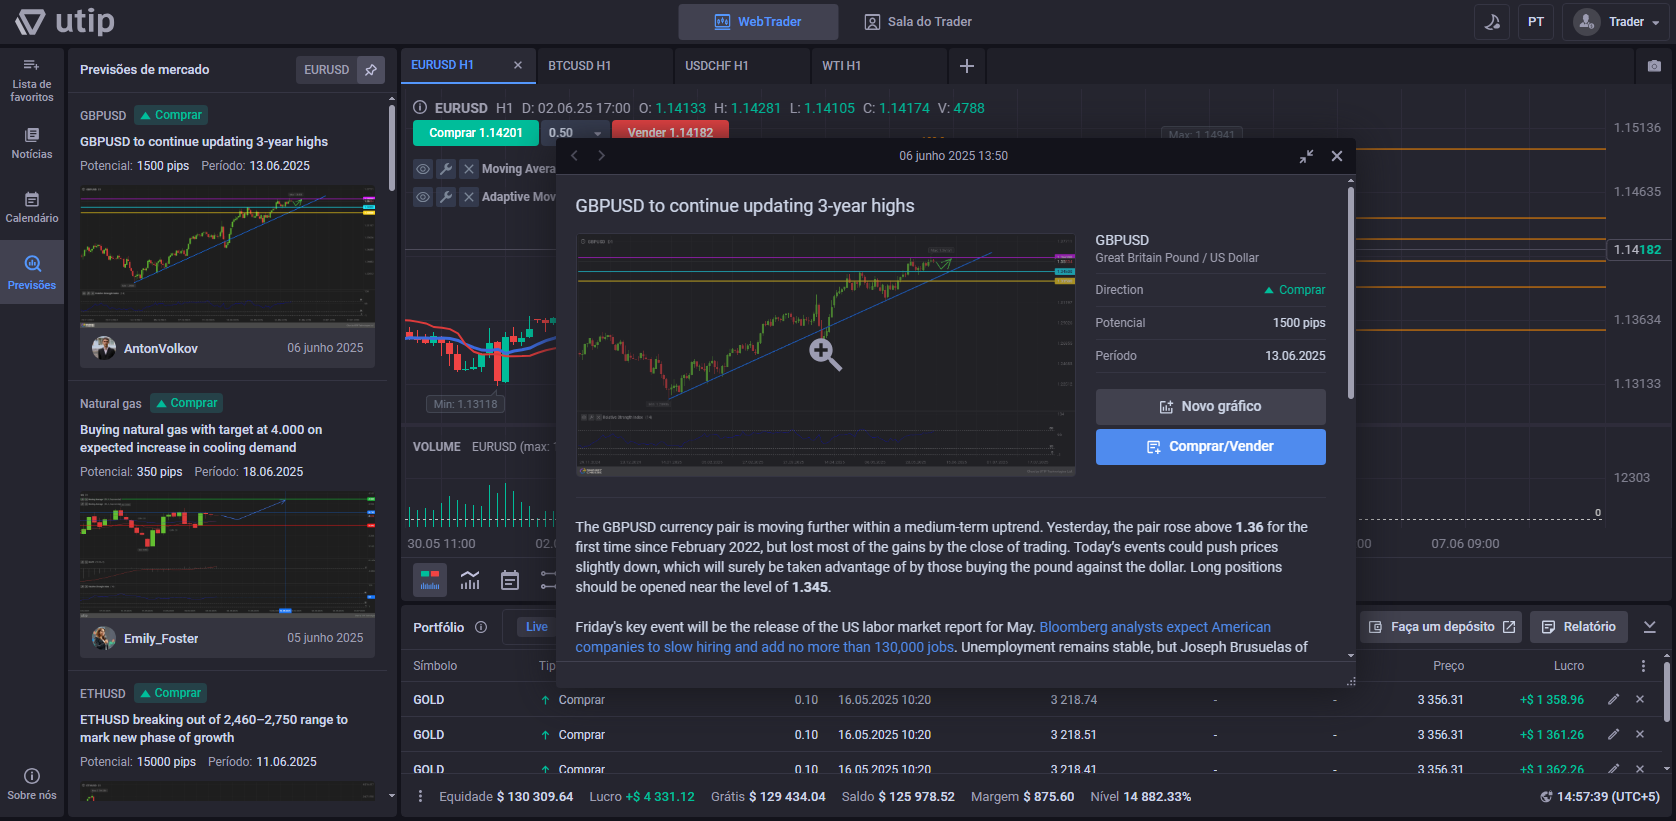
Task: Click Comprar 1.14201 buy button
Action: coord(476,133)
